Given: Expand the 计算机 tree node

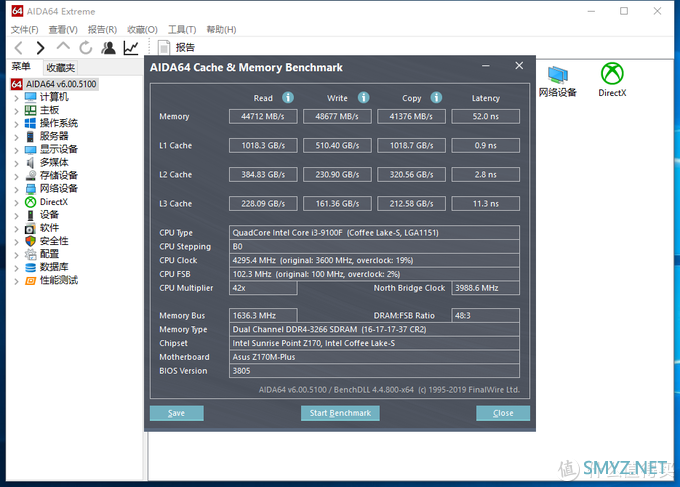Looking at the screenshot, I should [16, 98].
